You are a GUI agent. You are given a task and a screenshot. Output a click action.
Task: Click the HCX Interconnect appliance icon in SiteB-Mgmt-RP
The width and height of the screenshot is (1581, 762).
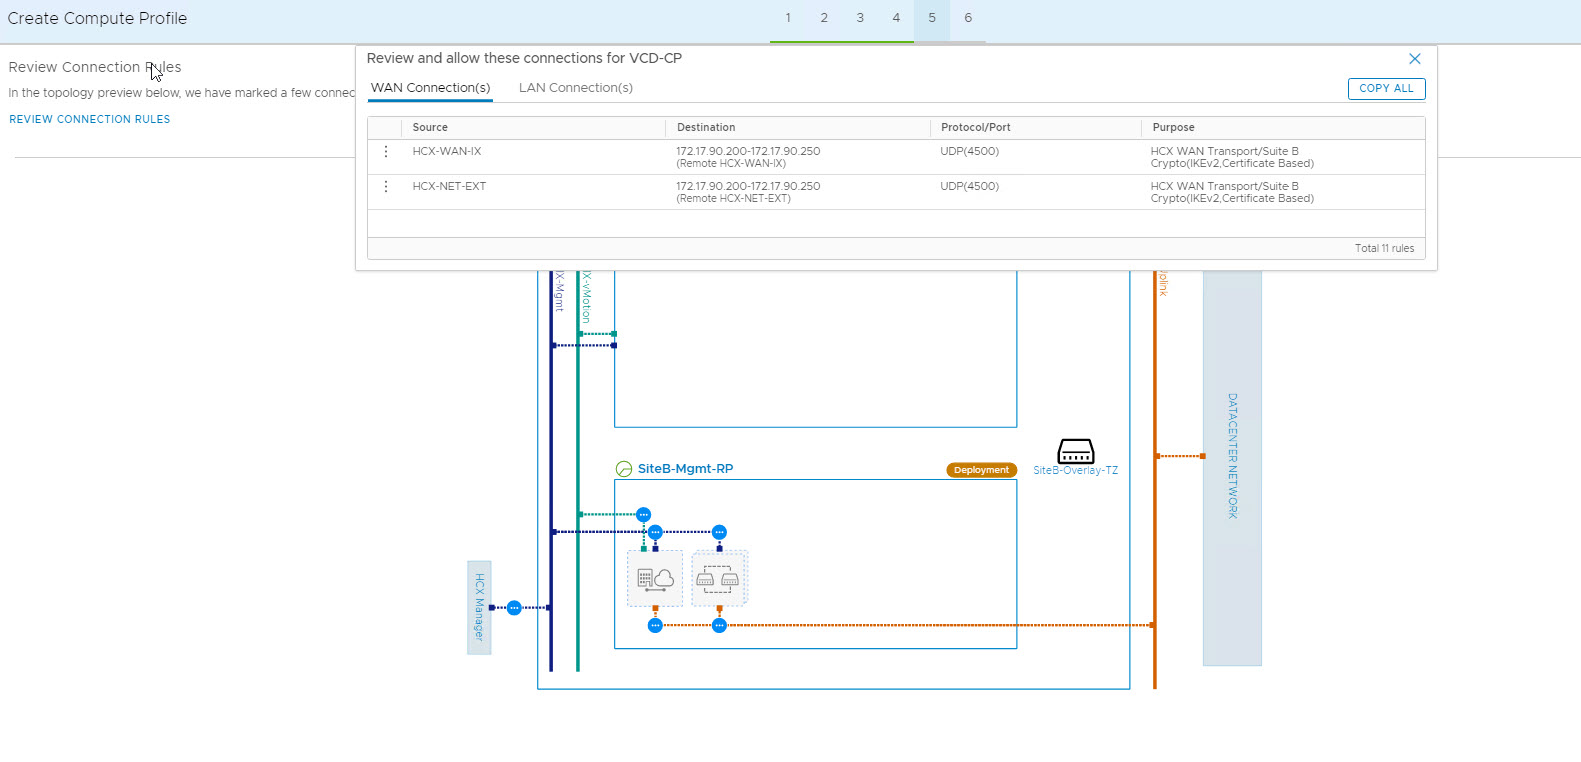pos(655,578)
